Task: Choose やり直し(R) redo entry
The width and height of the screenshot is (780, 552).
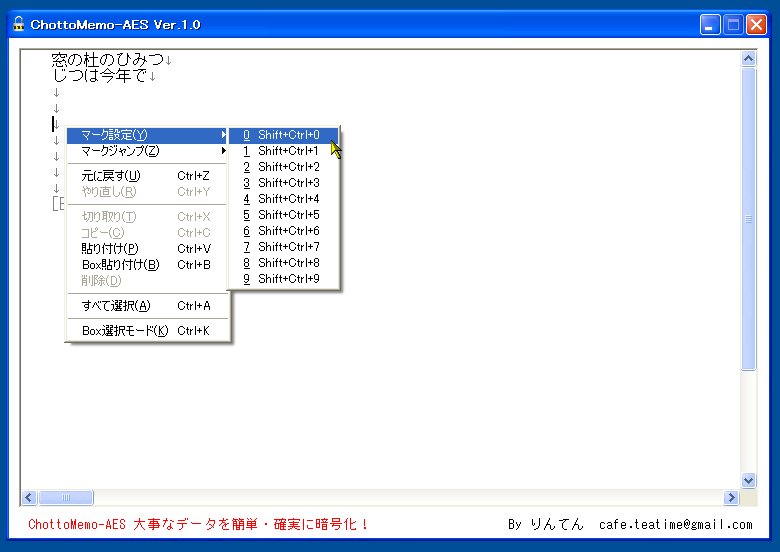Action: click(147, 191)
